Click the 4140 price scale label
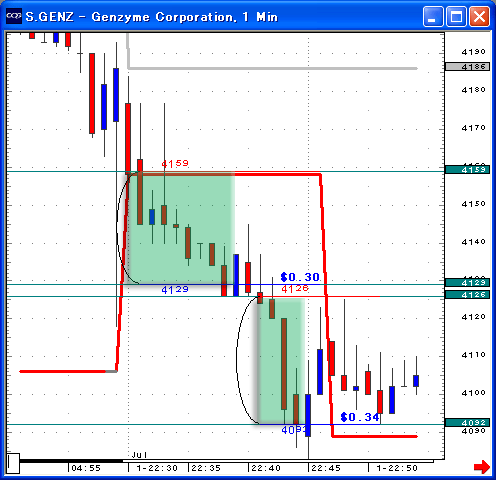Screen dimensions: 496x480 (473, 242)
